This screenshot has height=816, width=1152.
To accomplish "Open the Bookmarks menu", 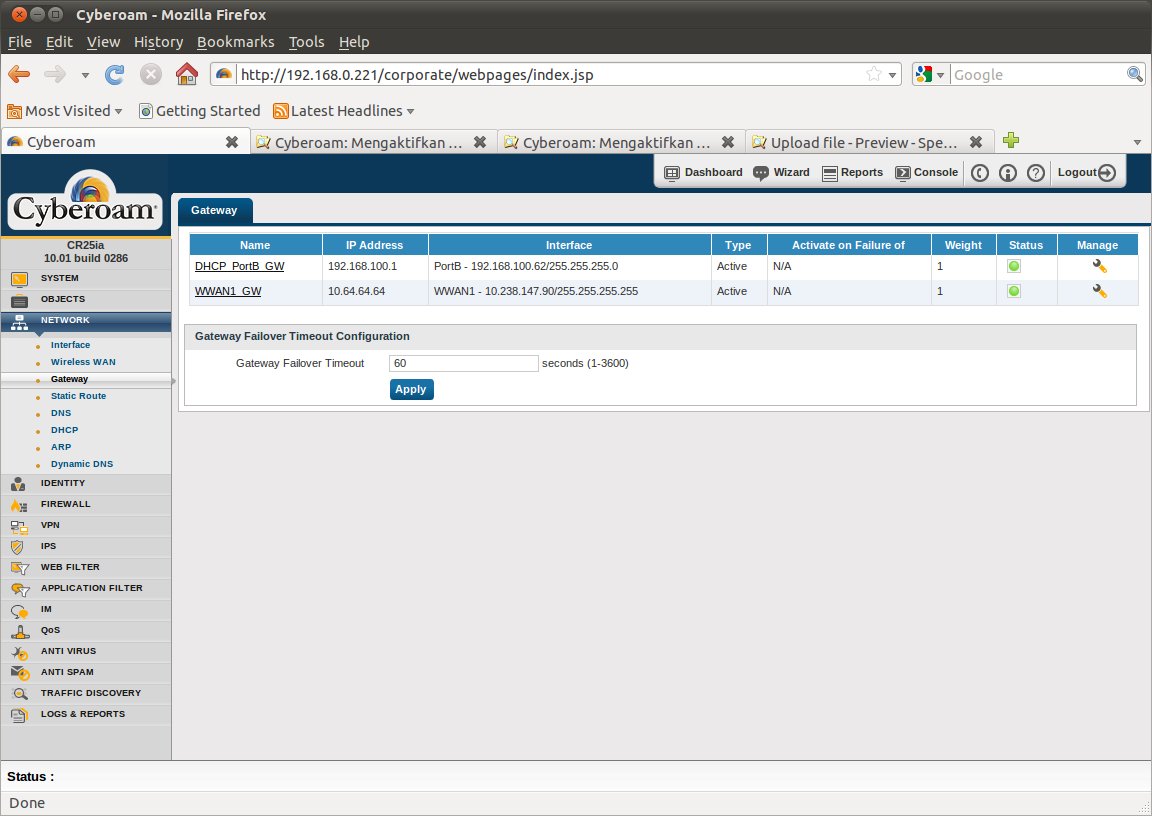I will [x=235, y=42].
